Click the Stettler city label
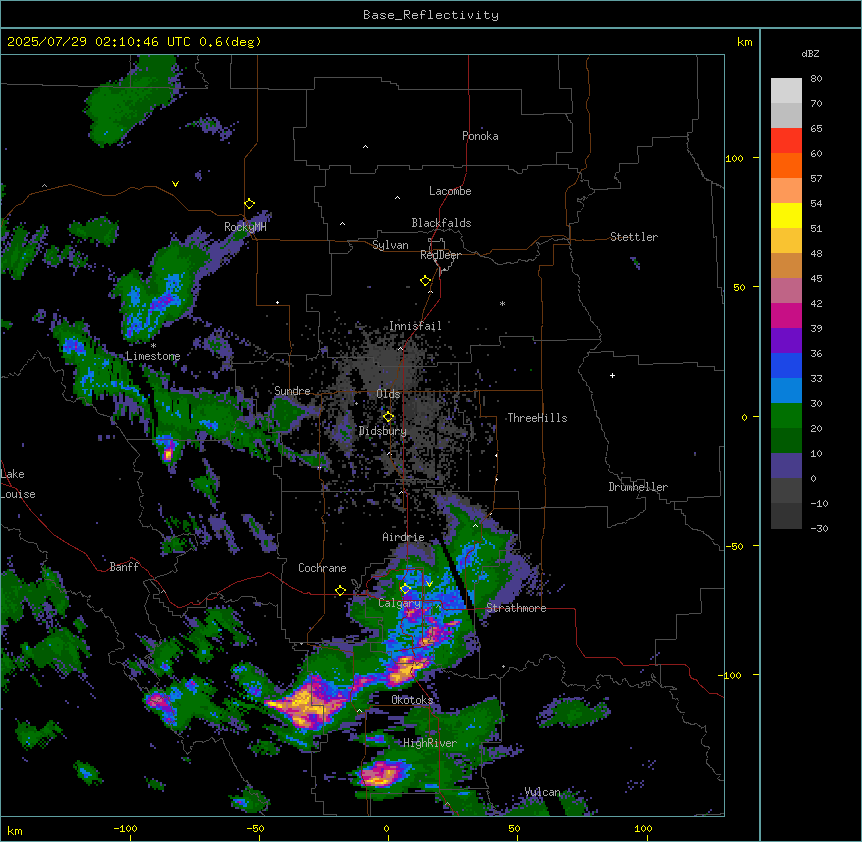 click(x=634, y=237)
